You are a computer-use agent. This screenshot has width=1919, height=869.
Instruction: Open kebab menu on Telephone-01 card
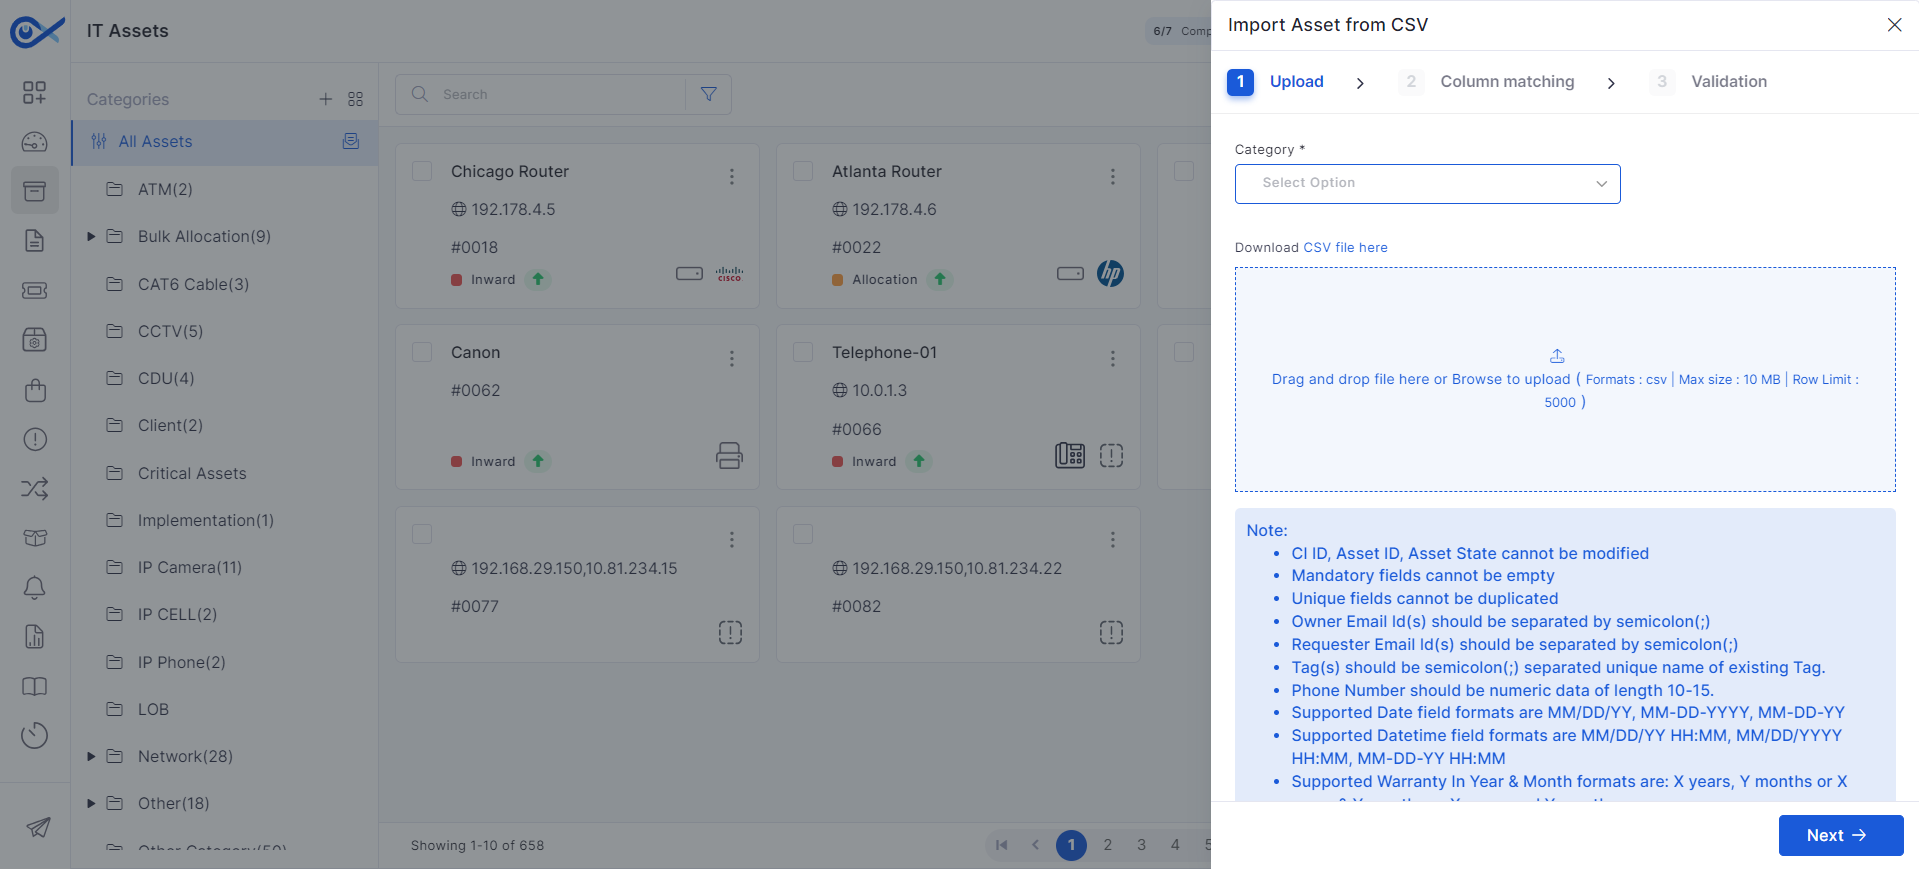(1112, 358)
